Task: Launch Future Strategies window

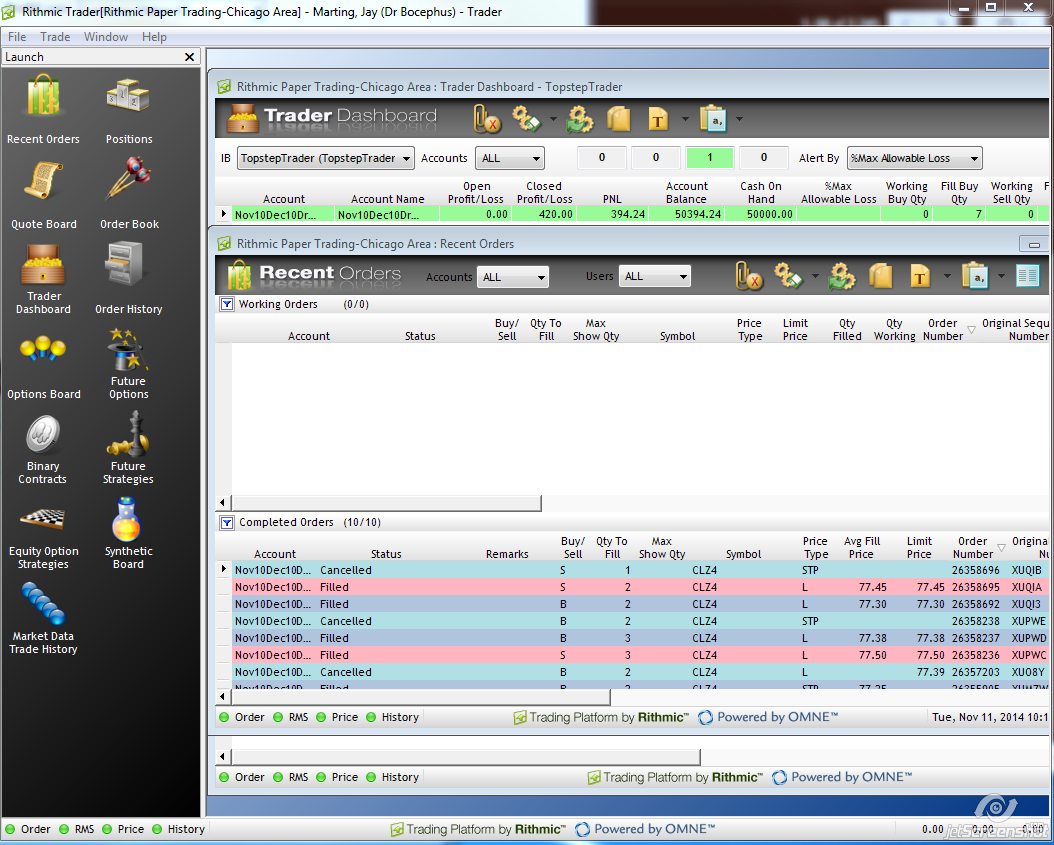Action: point(128,449)
